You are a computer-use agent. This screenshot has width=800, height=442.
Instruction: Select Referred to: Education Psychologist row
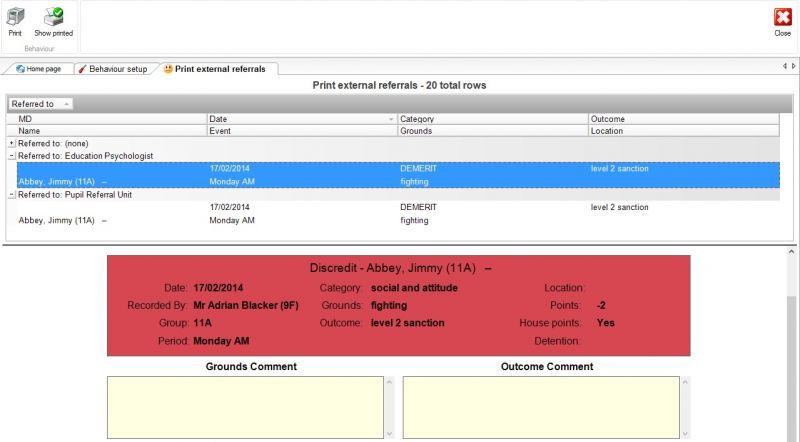393,156
